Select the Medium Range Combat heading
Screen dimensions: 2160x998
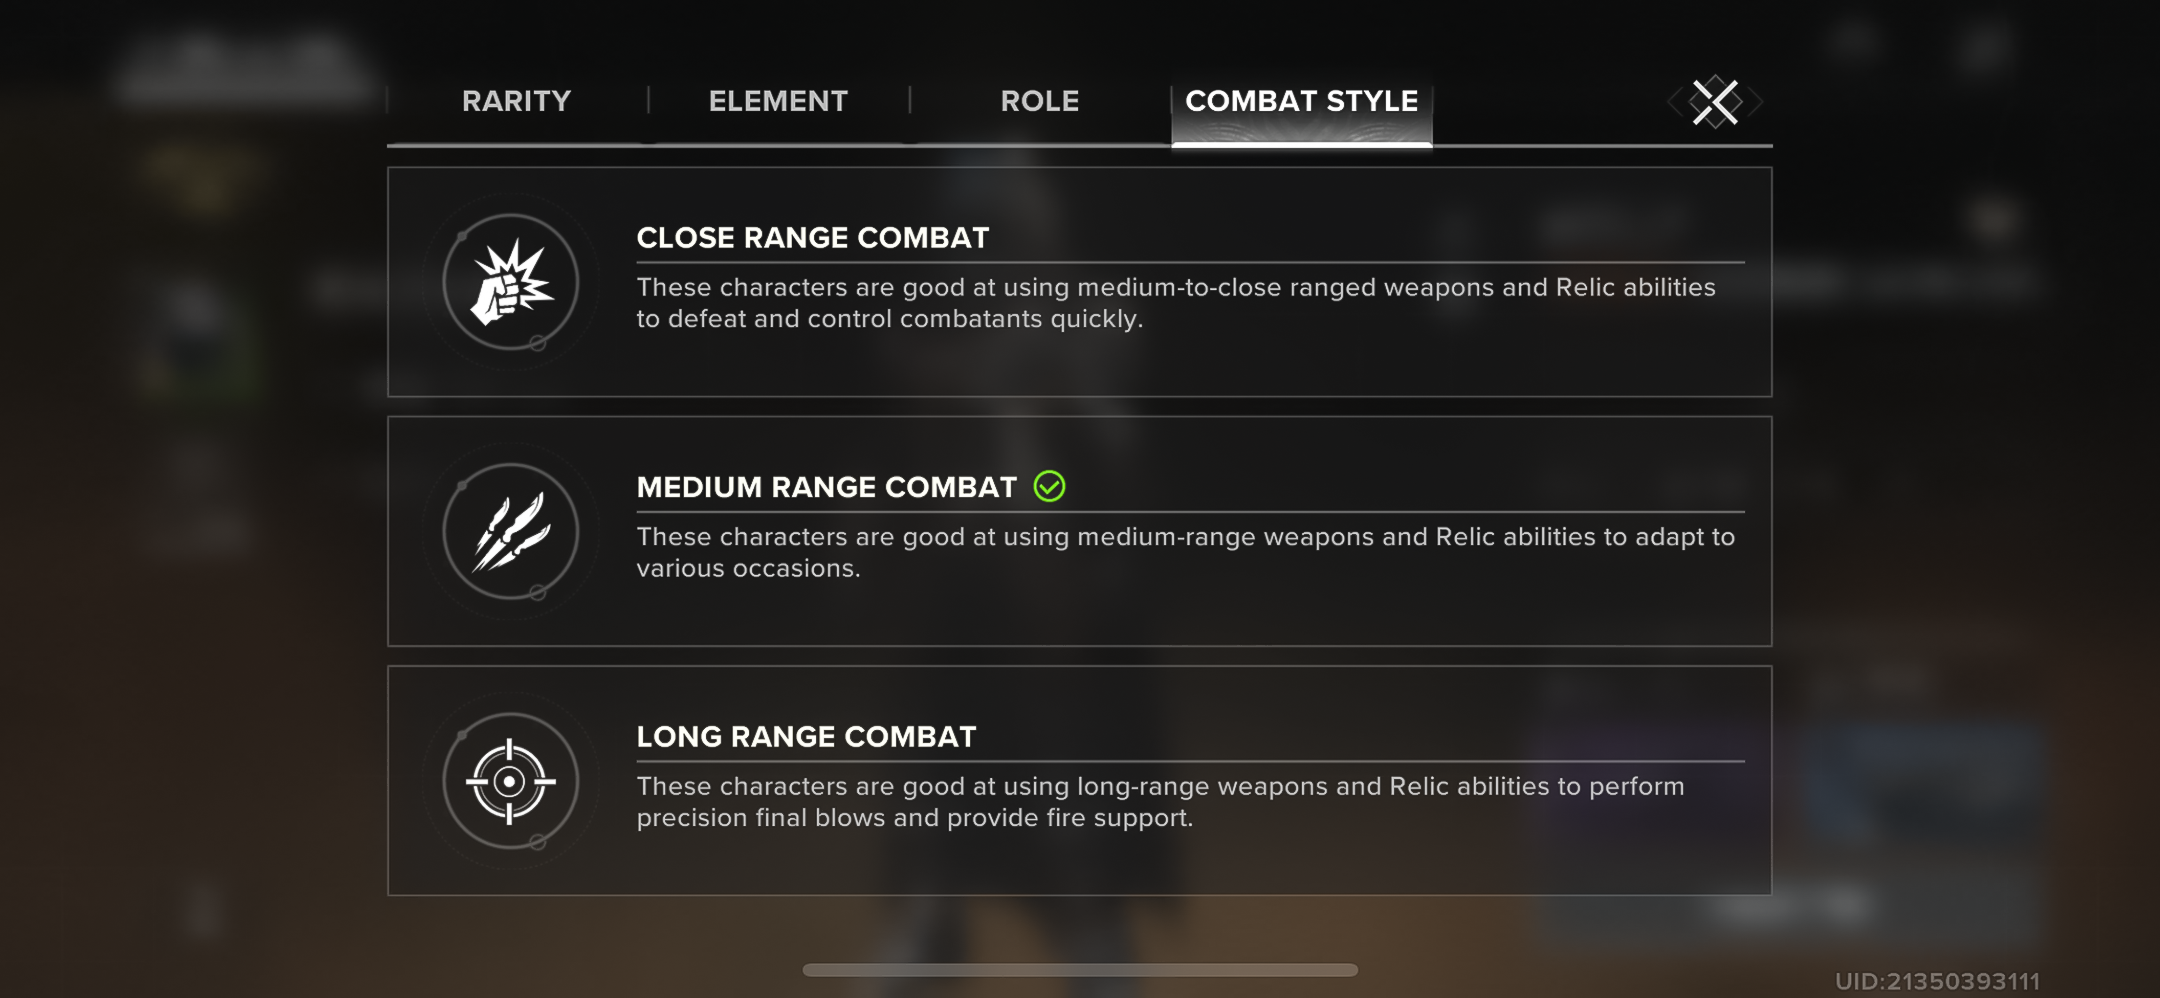pyautogui.click(x=826, y=487)
